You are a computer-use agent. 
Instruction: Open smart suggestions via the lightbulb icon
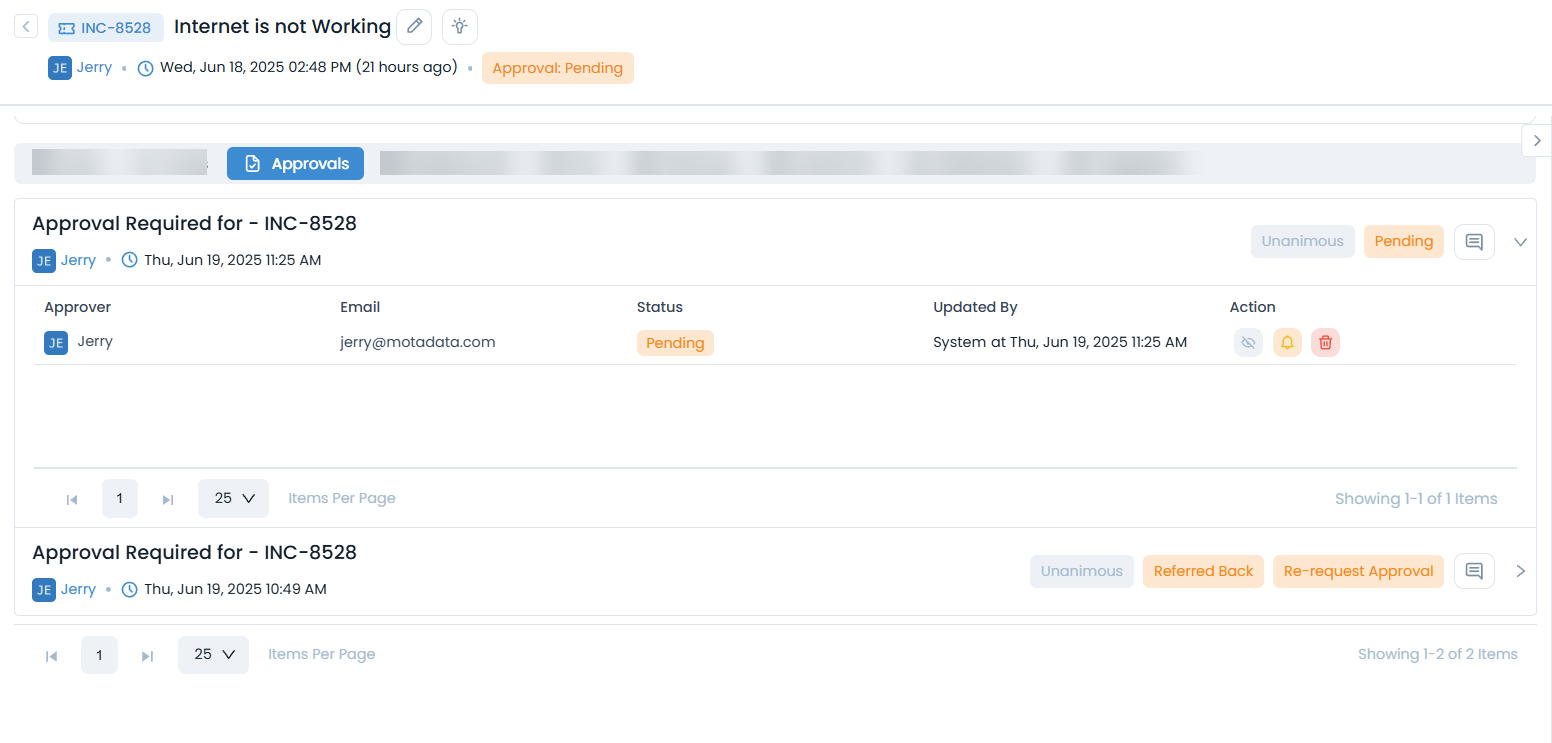pyautogui.click(x=459, y=26)
